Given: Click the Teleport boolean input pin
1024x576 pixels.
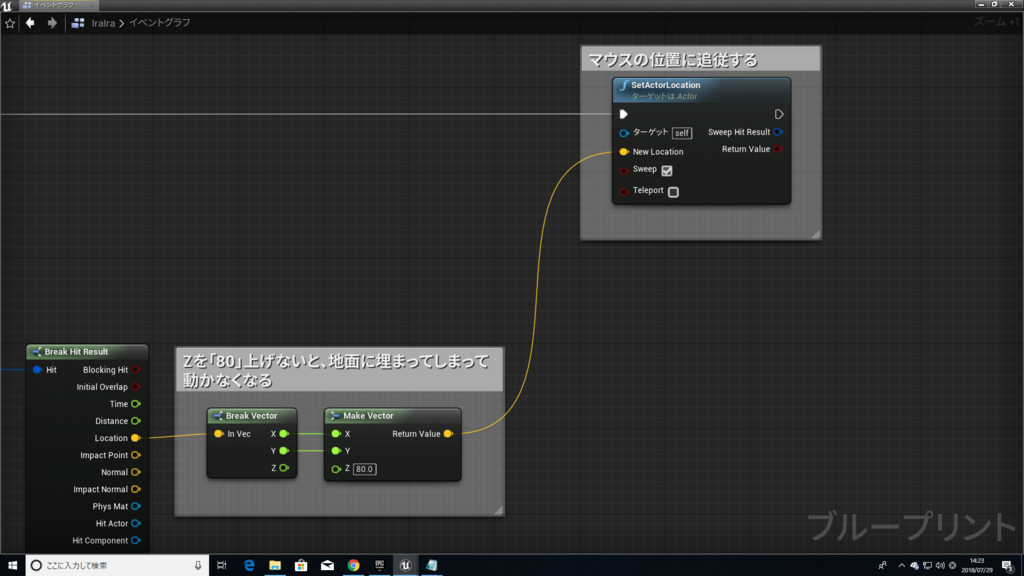Looking at the screenshot, I should 624,191.
